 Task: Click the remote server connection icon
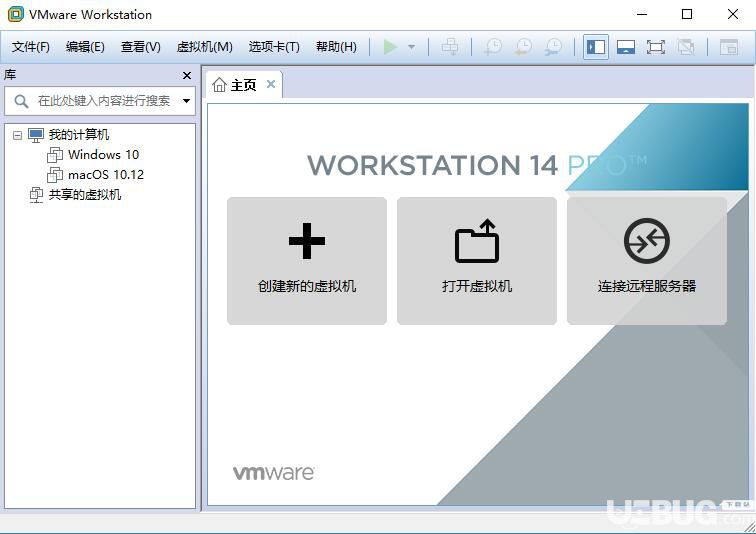tap(647, 240)
